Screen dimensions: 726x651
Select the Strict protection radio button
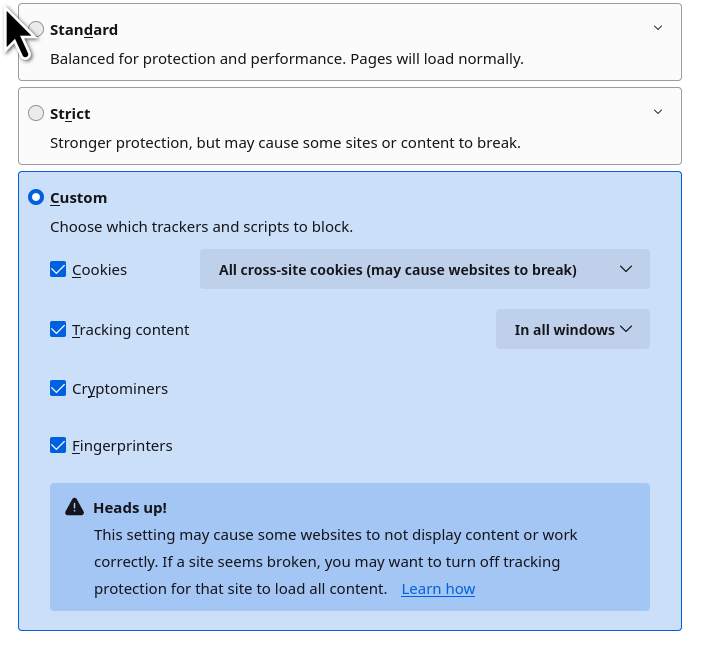pyautogui.click(x=36, y=114)
